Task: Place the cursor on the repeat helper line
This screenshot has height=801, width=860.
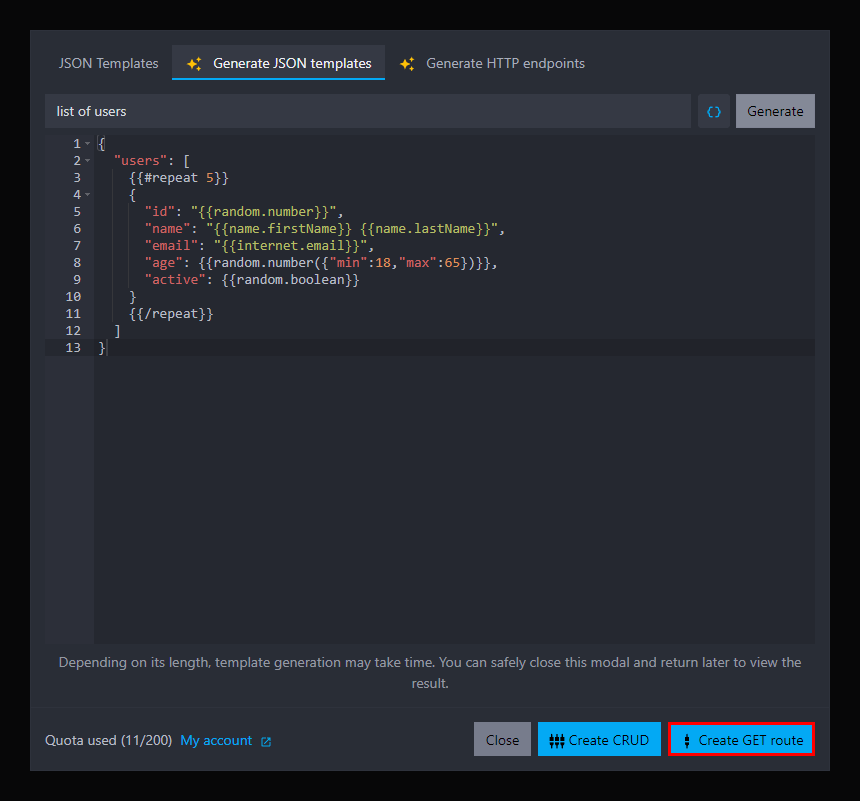Action: (x=177, y=177)
